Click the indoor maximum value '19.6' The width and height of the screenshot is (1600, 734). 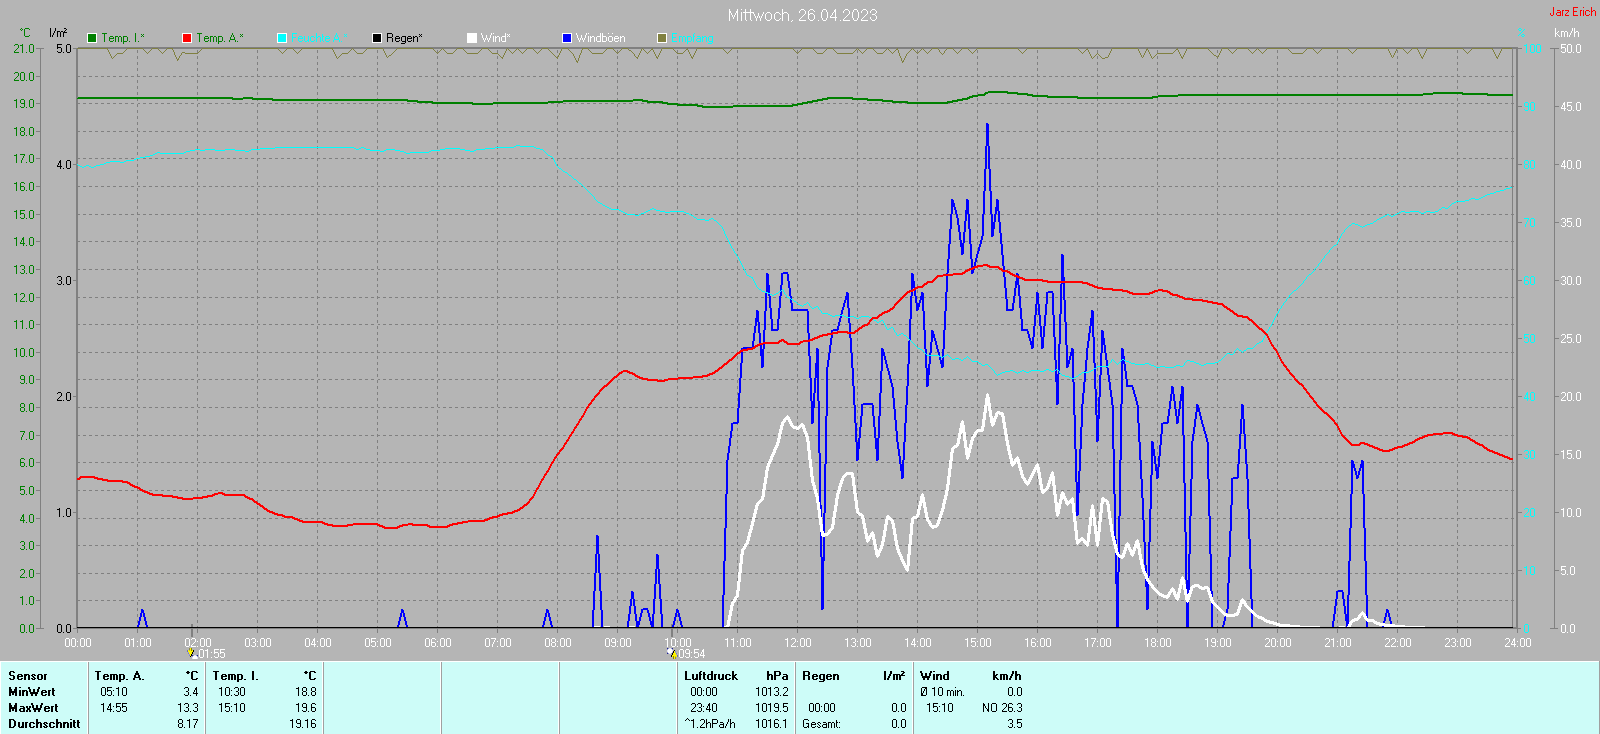click(306, 708)
